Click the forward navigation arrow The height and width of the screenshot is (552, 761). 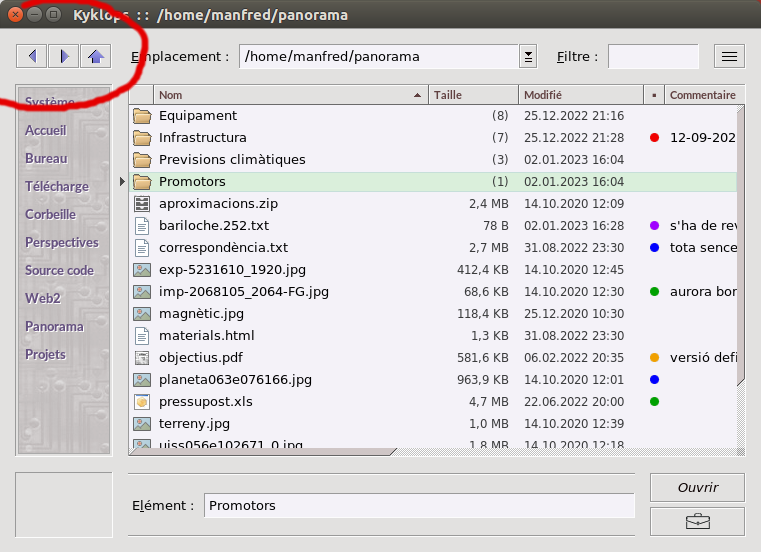64,56
